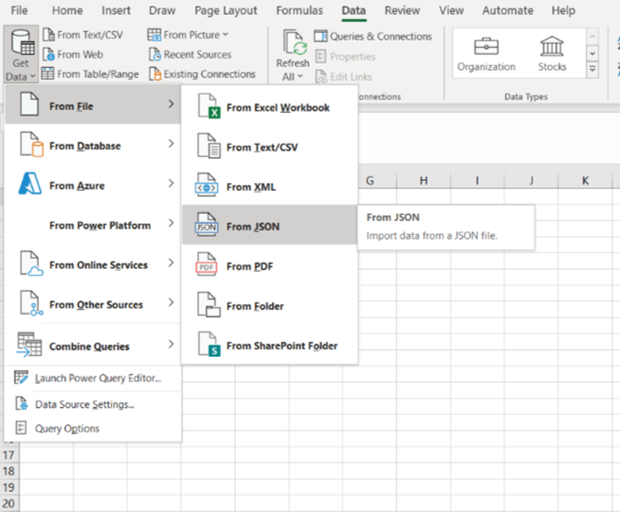Click the From XML file icon
Viewport: 620px width, 512px height.
tap(206, 185)
